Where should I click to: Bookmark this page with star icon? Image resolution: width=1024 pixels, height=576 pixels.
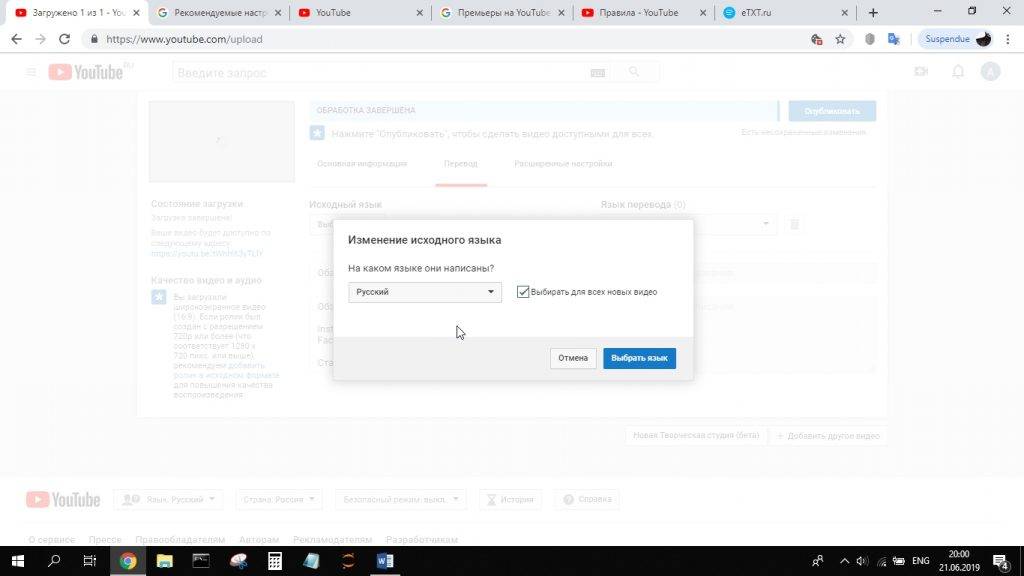pos(840,39)
